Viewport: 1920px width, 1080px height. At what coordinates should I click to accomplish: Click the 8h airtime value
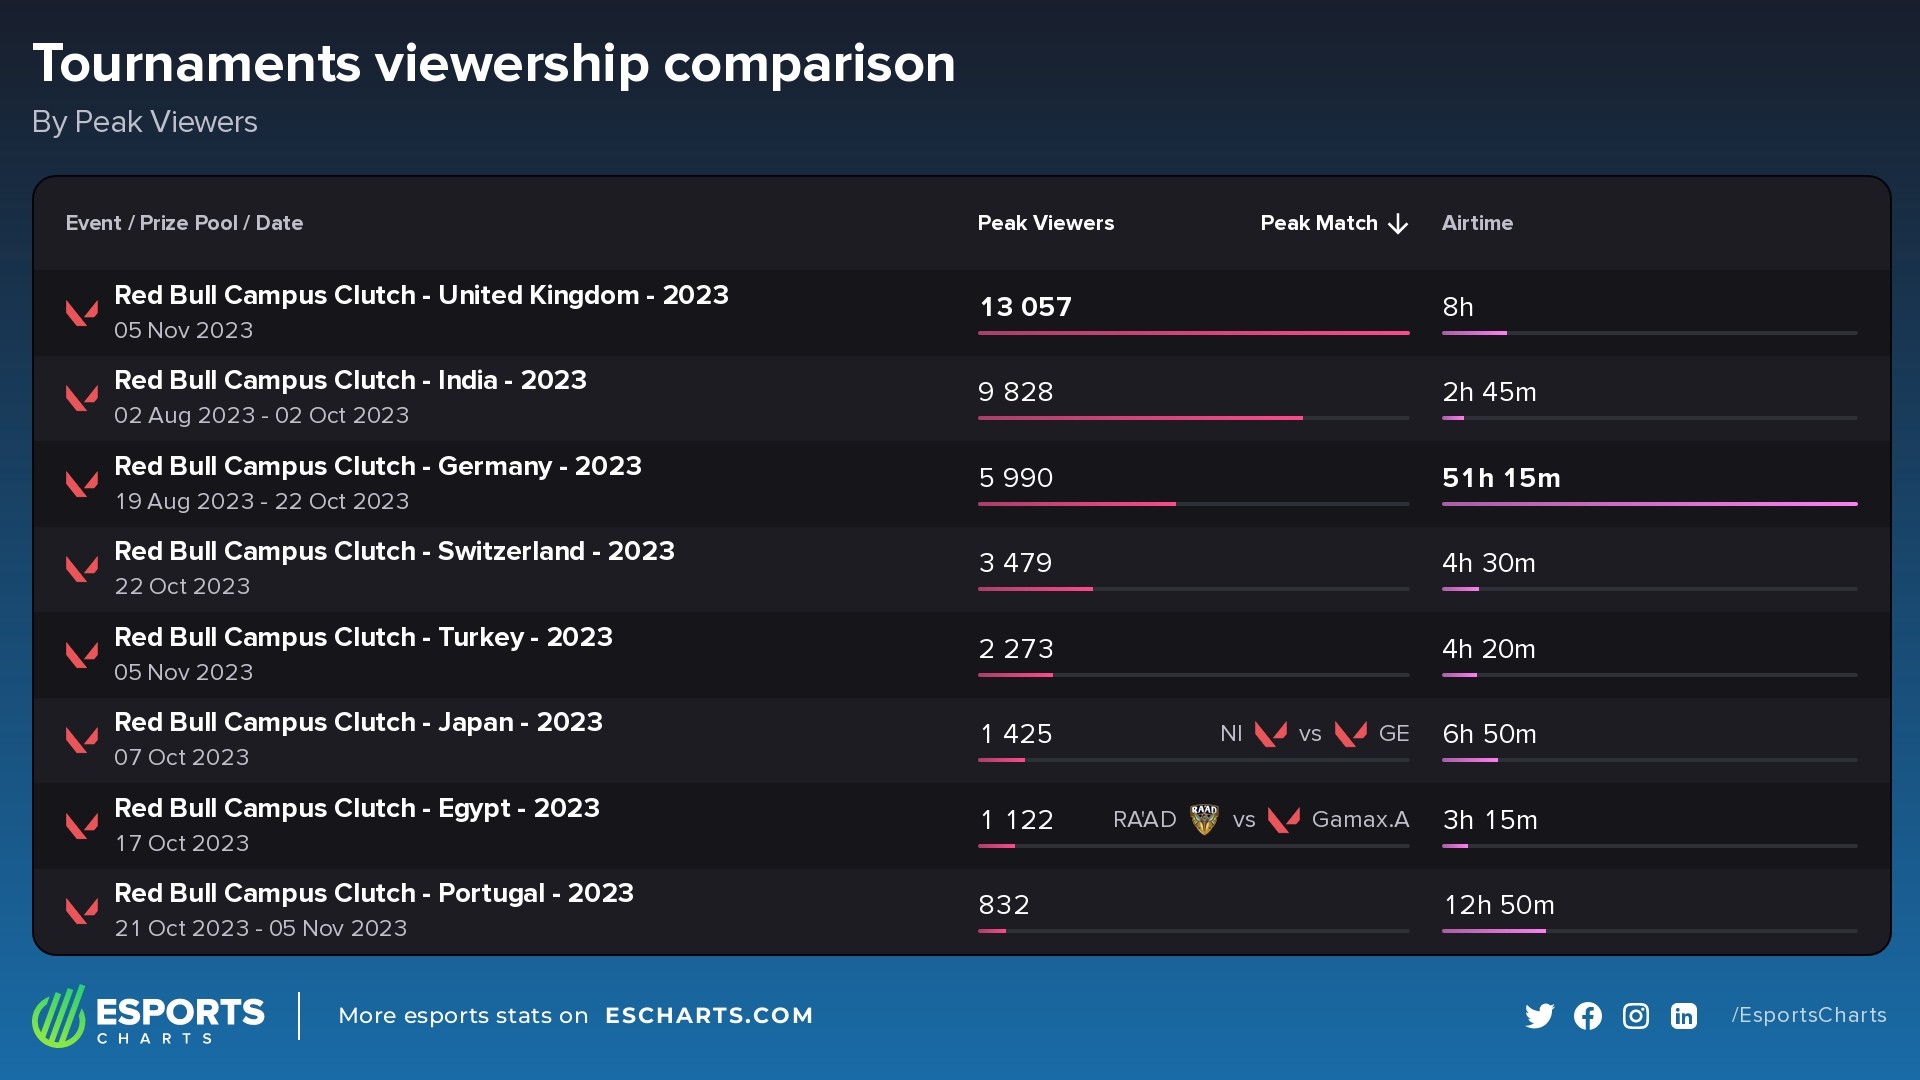(1458, 307)
